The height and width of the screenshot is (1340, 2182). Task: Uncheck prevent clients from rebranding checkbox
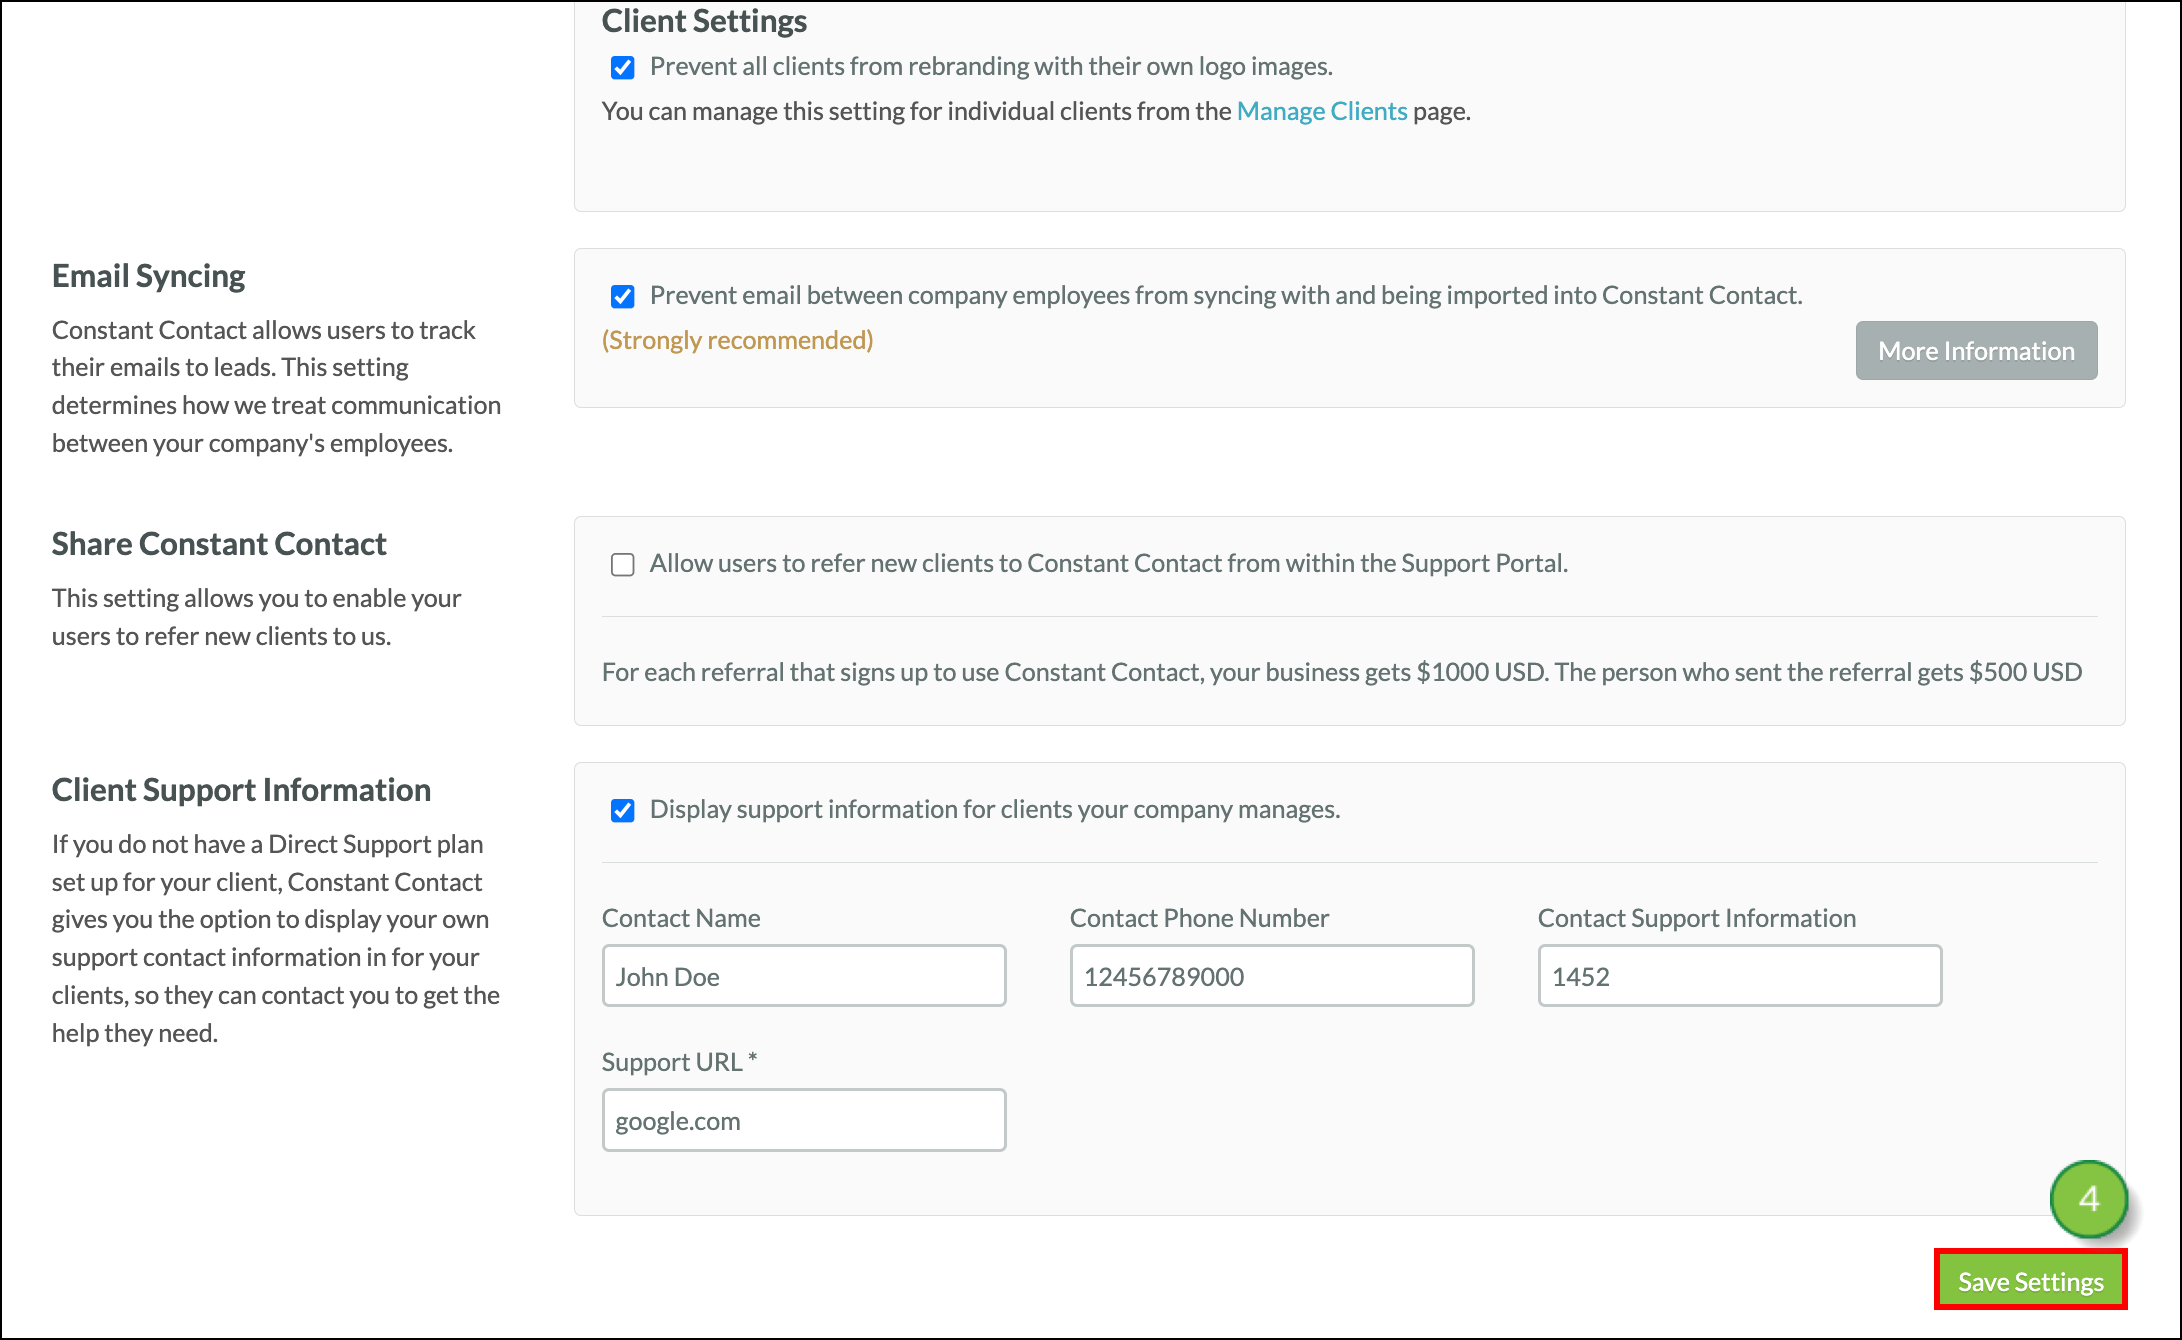click(622, 67)
